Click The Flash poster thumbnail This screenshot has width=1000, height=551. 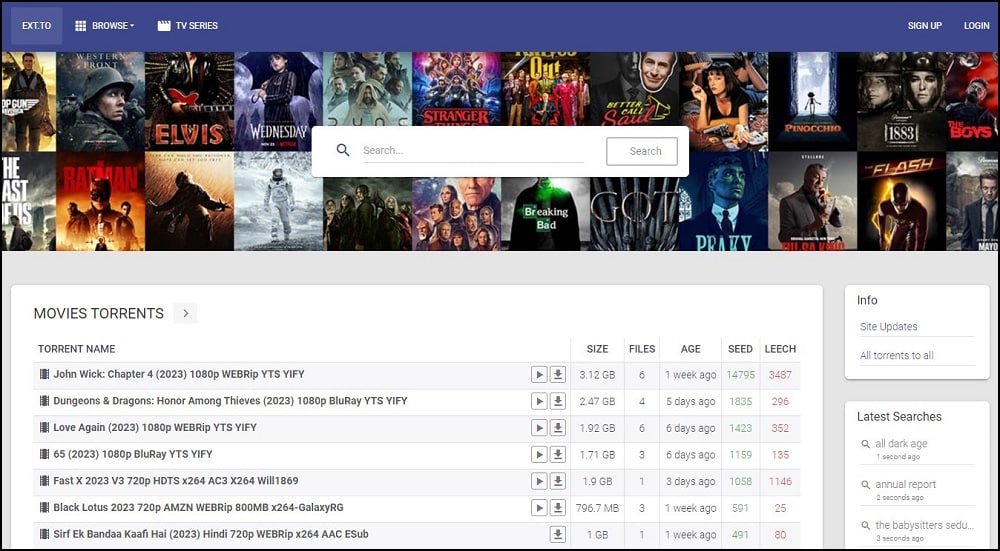pos(901,201)
